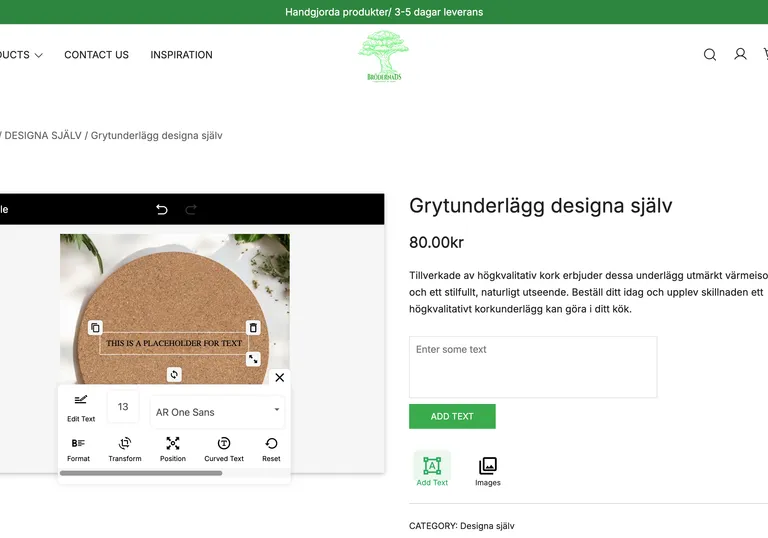Open the search magnifier icon
This screenshot has width=768, height=538.
pyautogui.click(x=710, y=54)
